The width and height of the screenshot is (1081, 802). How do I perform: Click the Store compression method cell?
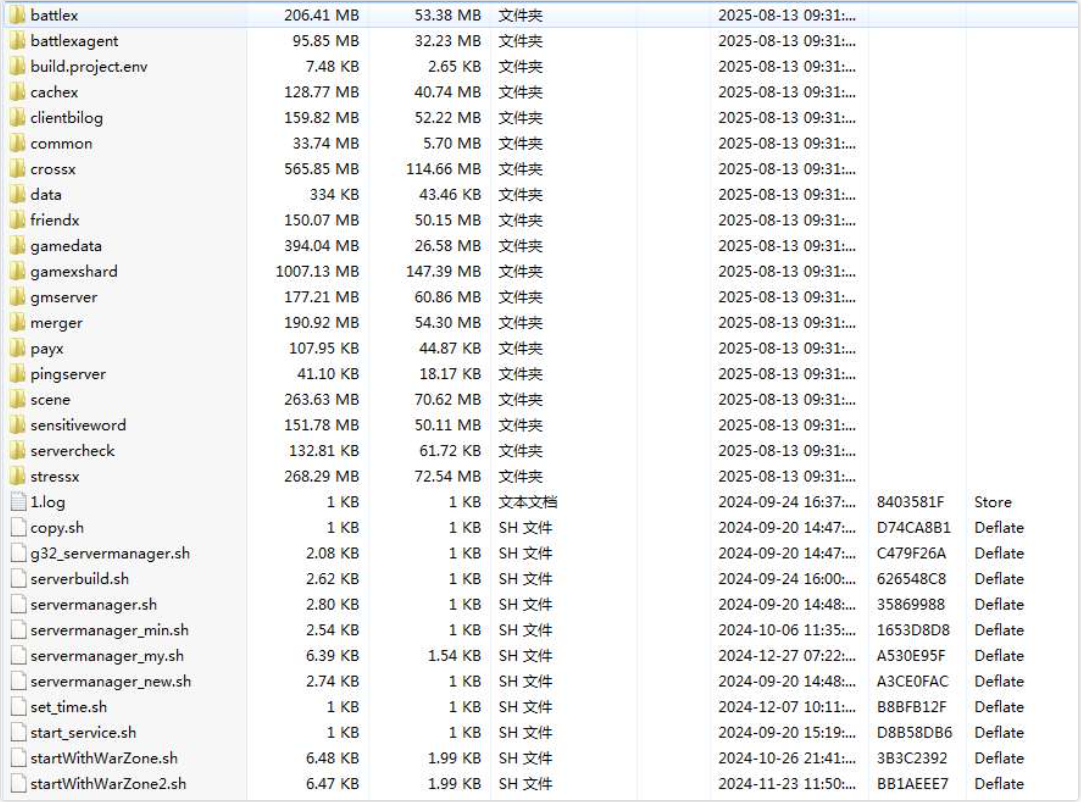[993, 502]
